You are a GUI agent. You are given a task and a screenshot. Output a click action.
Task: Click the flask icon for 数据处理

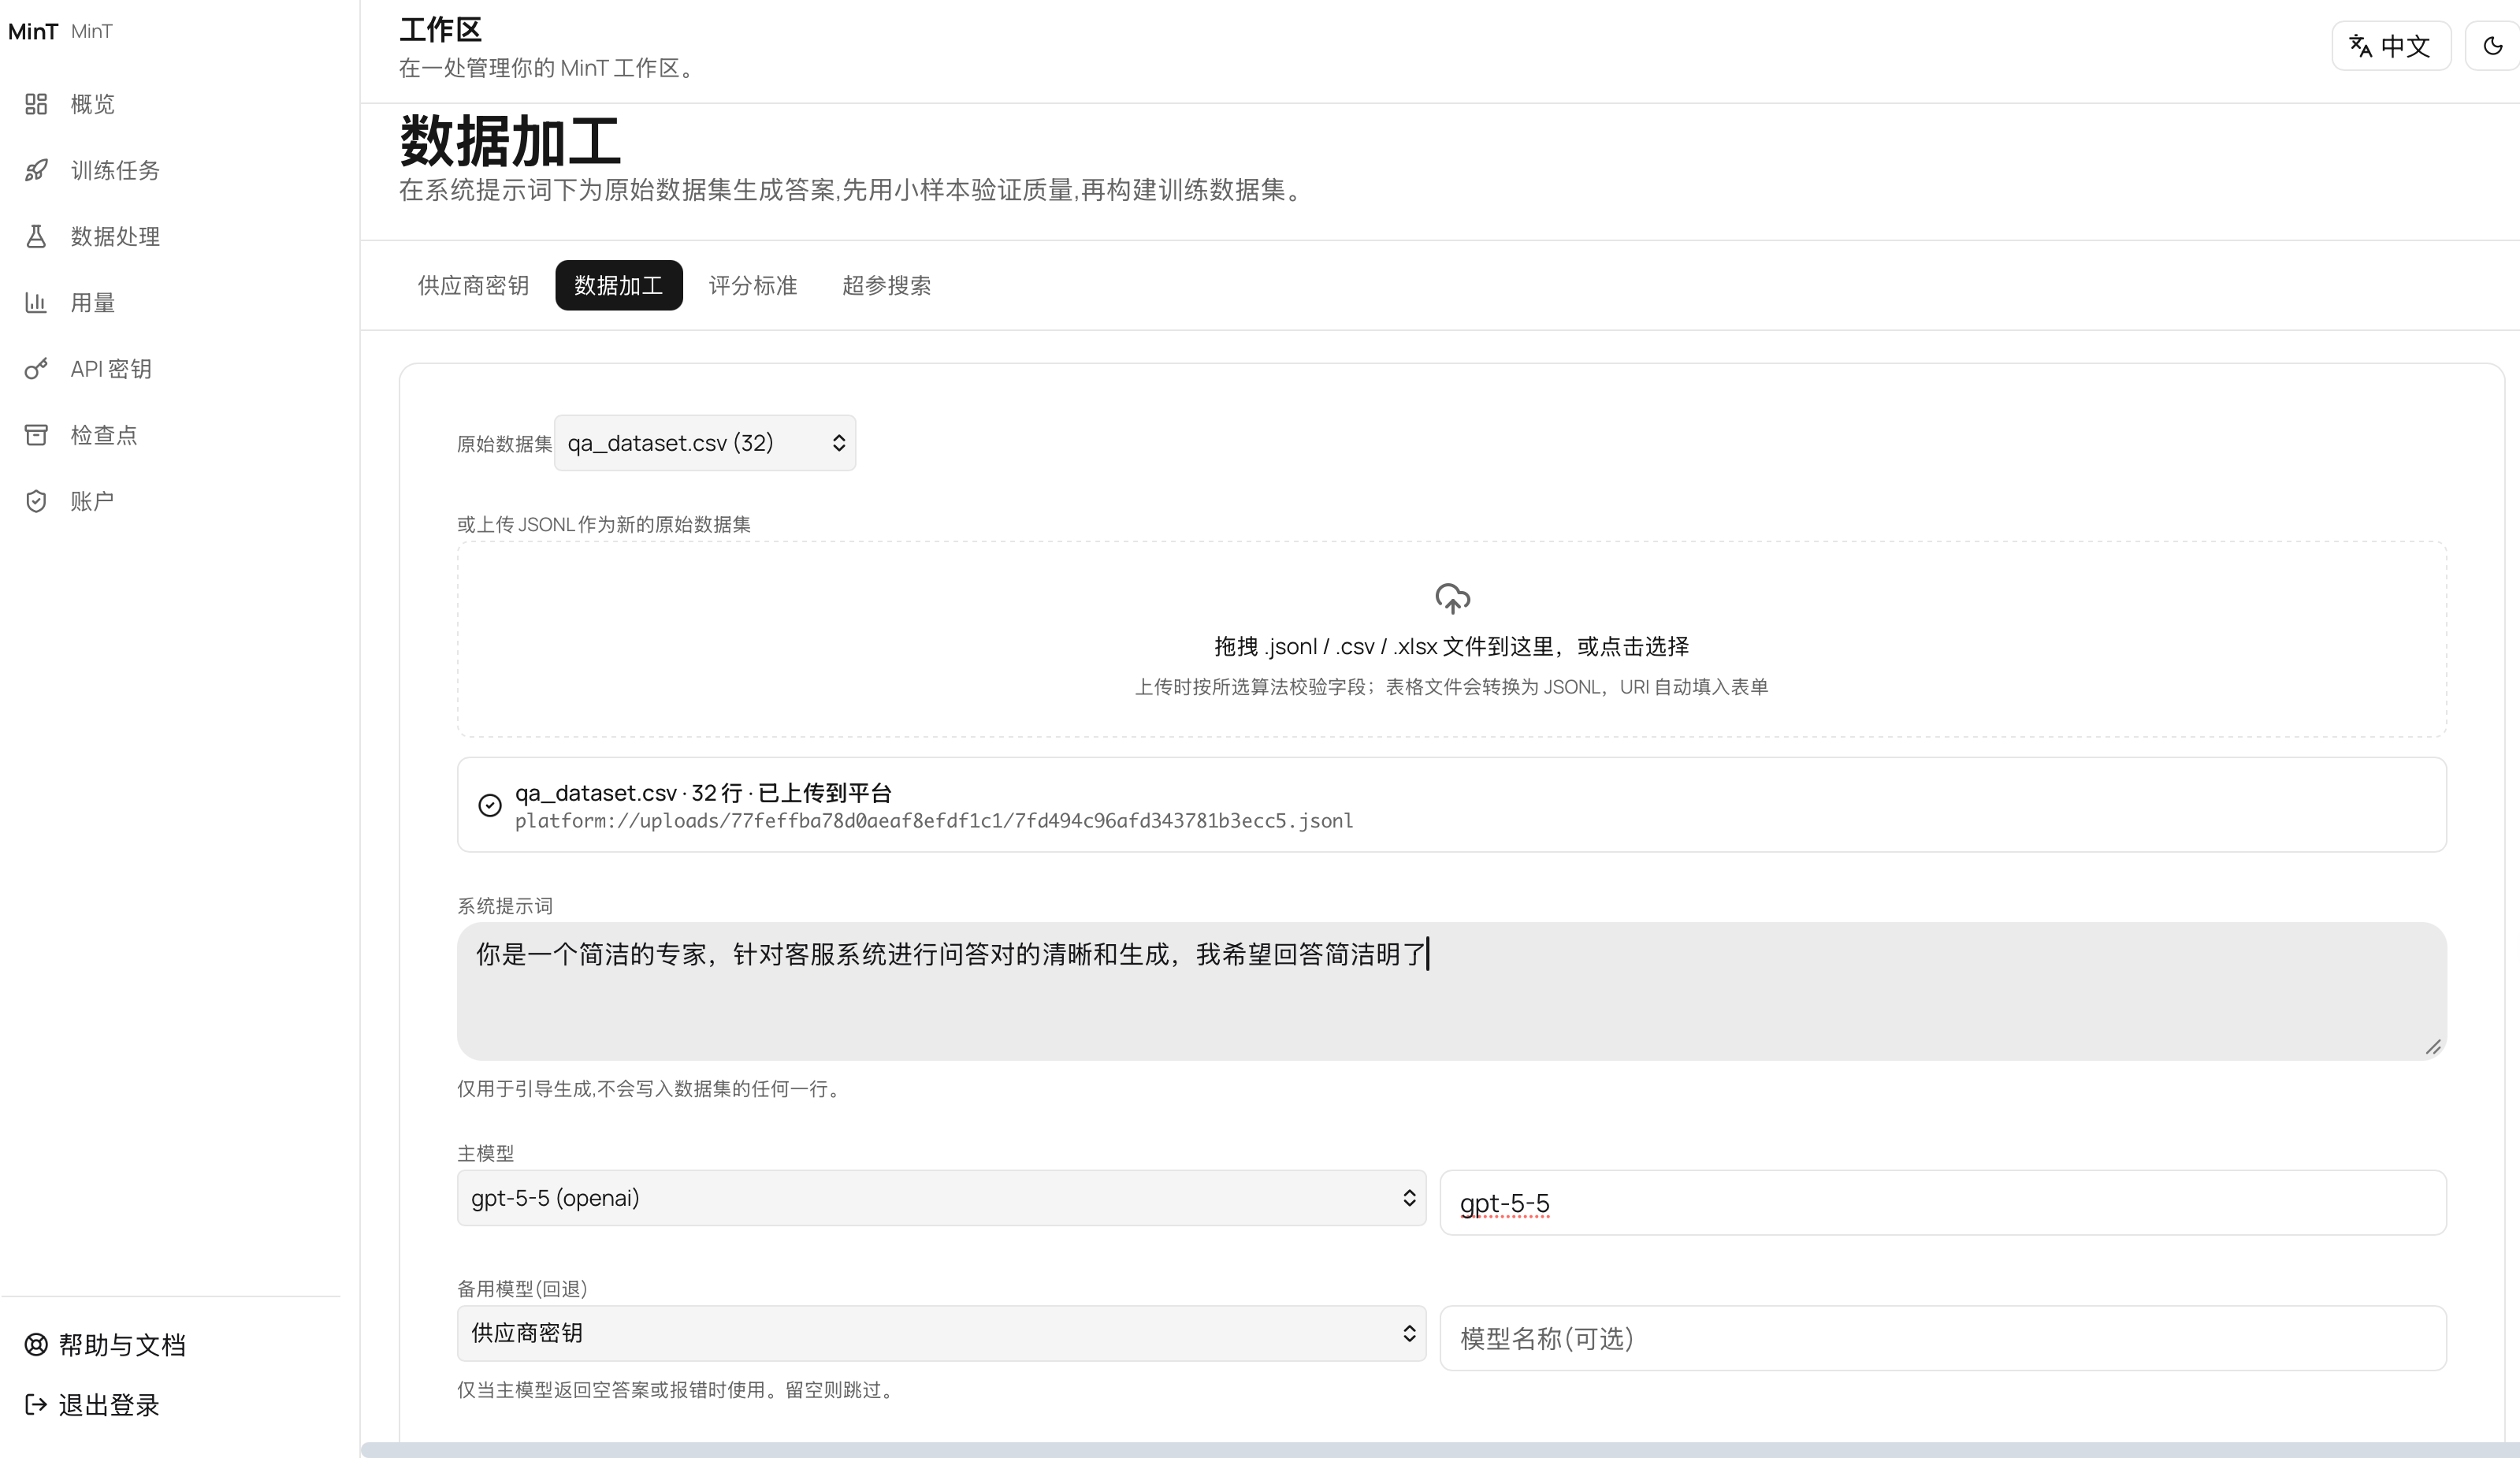tap(36, 236)
